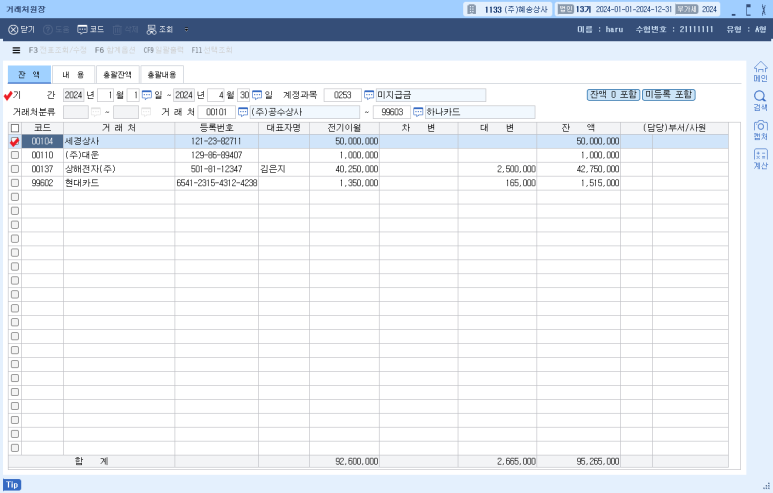Select code cell 00137
The image size is (773, 493).
42,169
